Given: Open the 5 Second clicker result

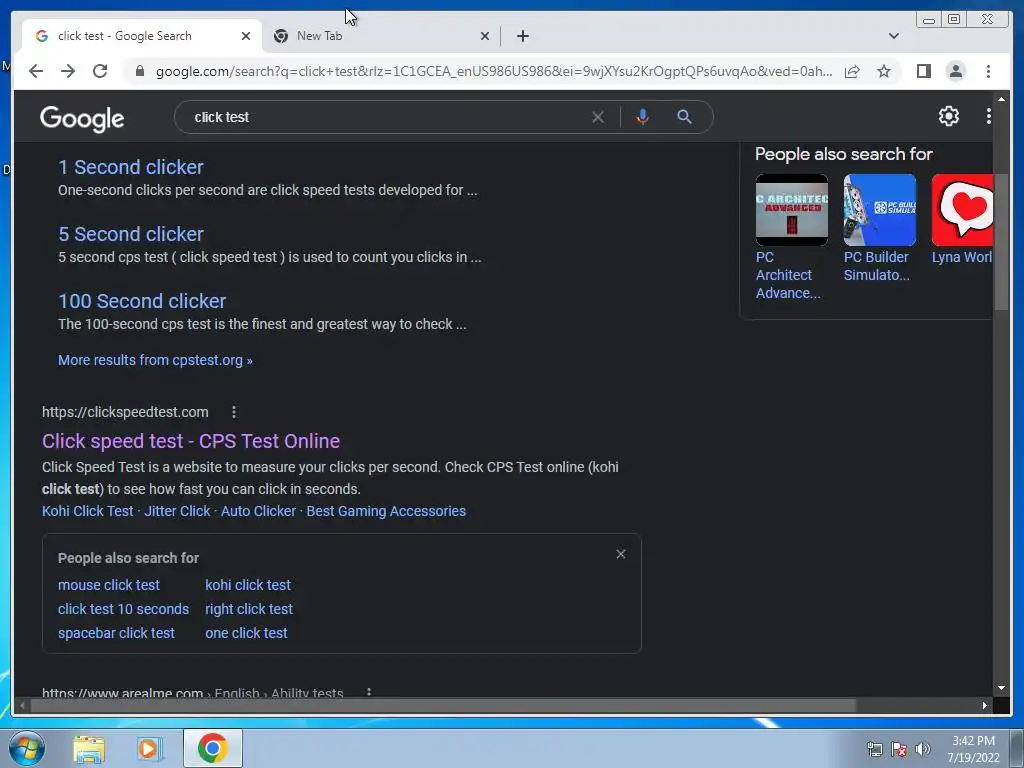Looking at the screenshot, I should click(131, 234).
